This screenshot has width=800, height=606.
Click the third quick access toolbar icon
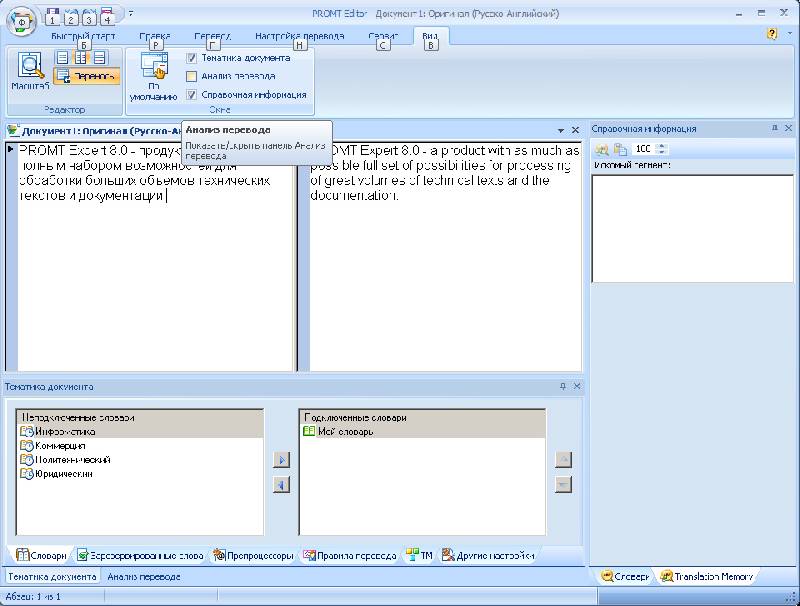(89, 15)
